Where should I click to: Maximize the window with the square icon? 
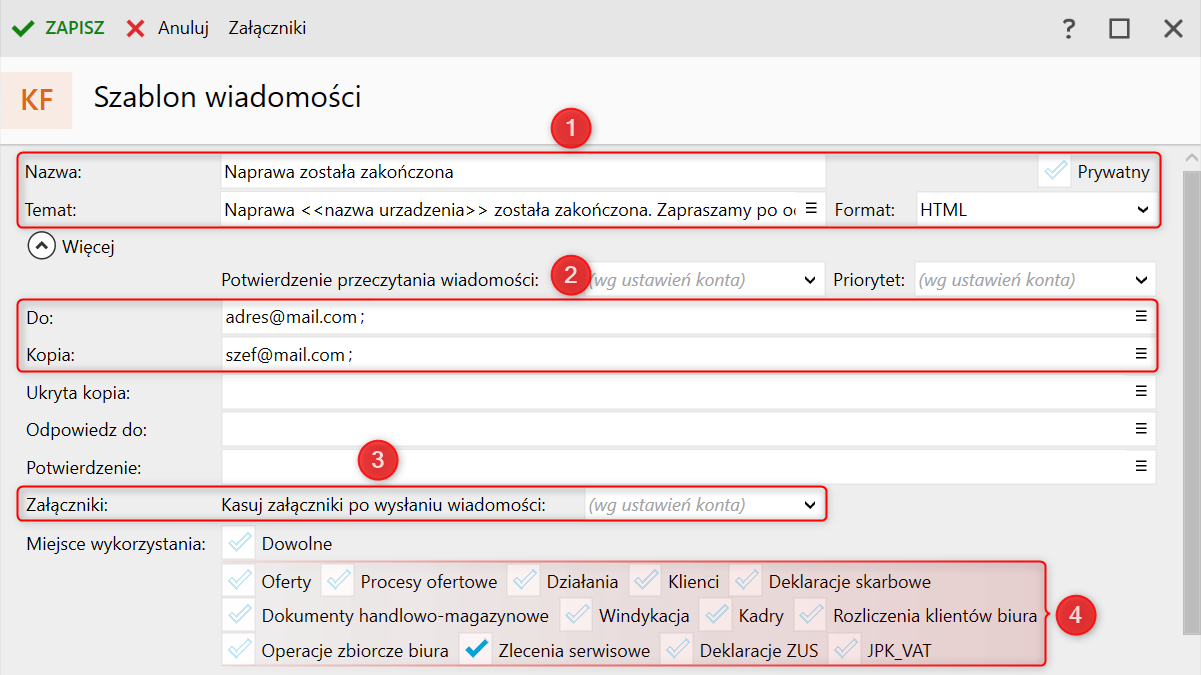(1119, 28)
